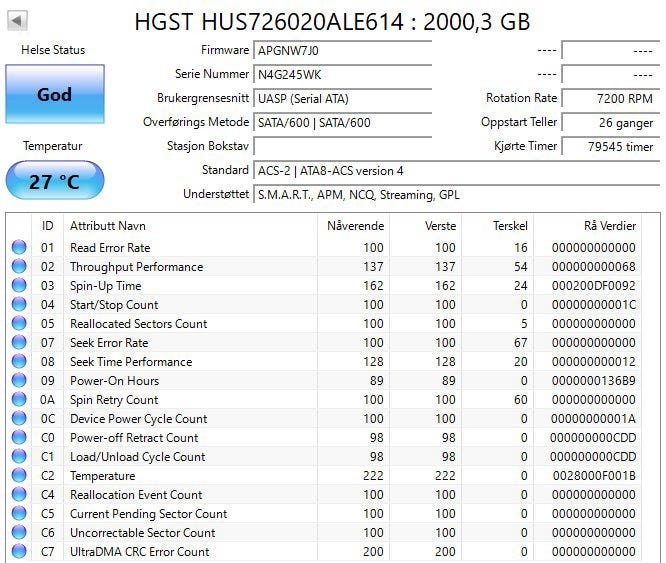
Task: Click status orb for Read Error Rate
Action: click(x=19, y=247)
